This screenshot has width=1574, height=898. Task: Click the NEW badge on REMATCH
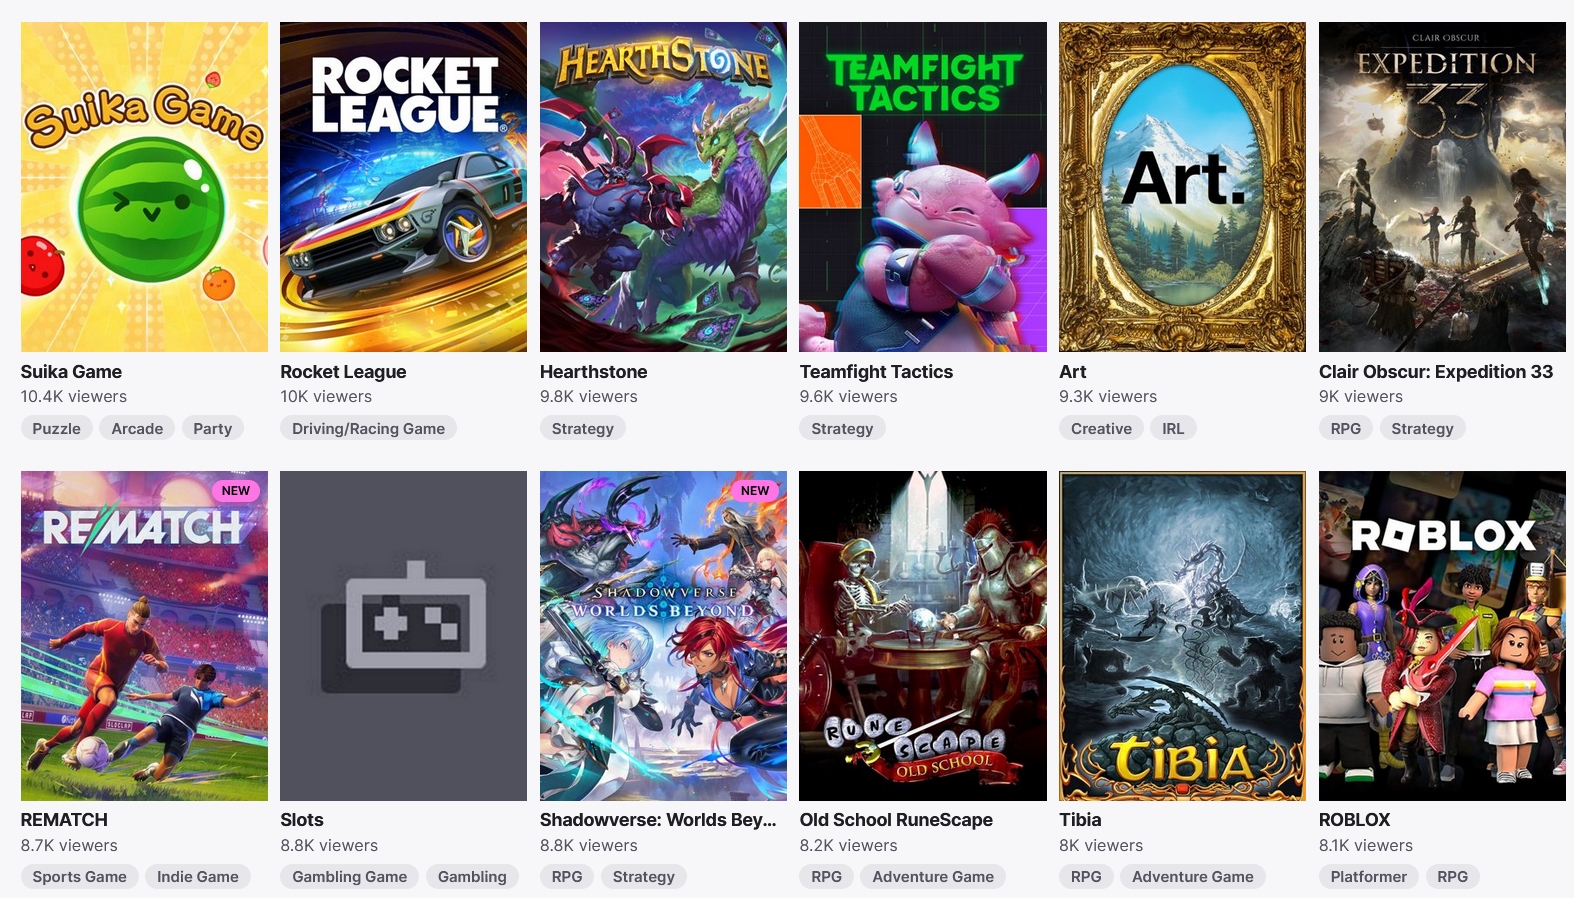pos(236,491)
